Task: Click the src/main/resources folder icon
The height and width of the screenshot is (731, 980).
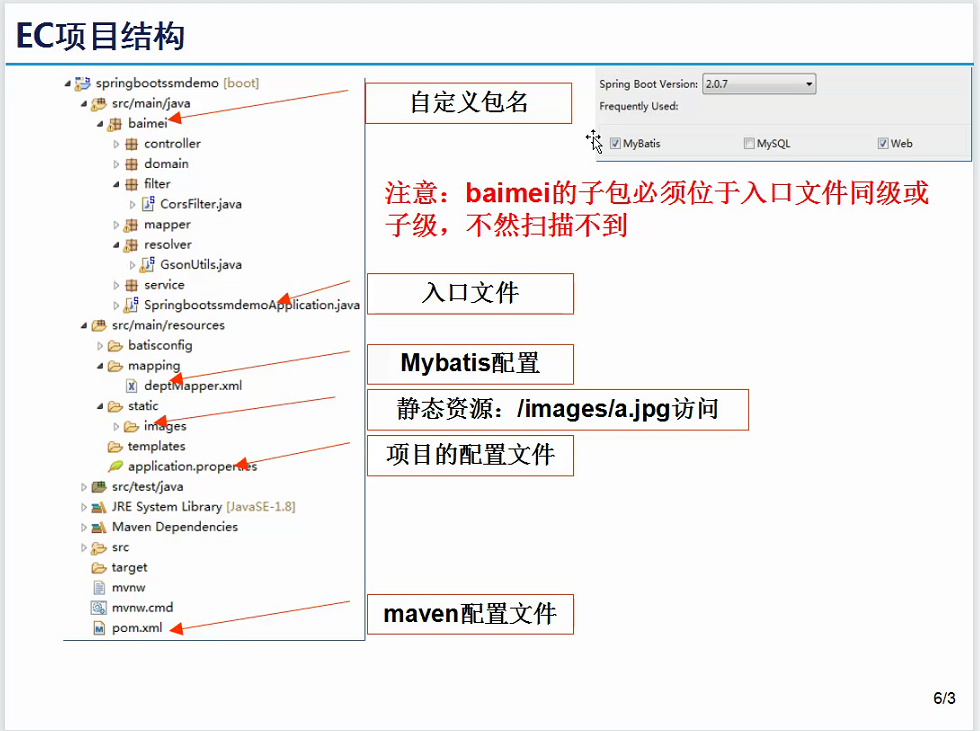Action: point(99,326)
